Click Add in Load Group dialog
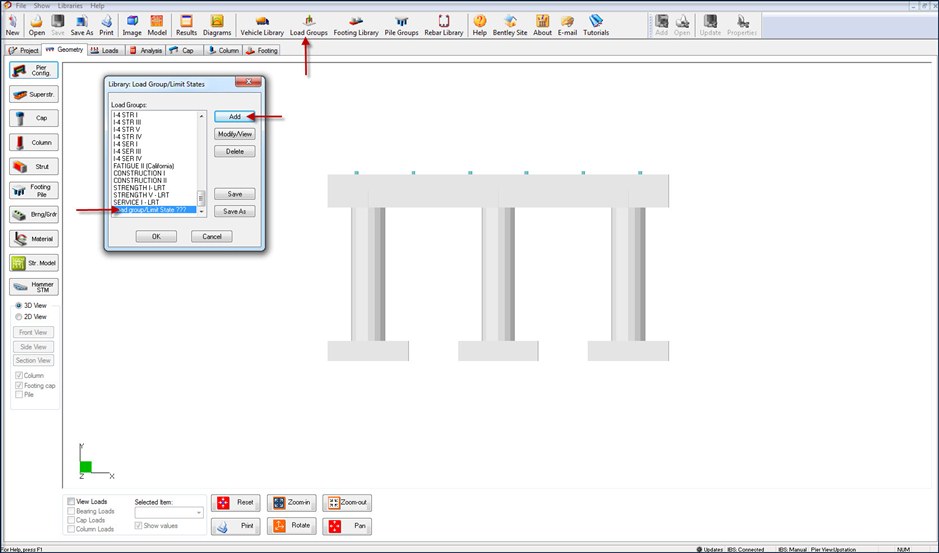Screen dimensions: 939x553 coord(234,117)
